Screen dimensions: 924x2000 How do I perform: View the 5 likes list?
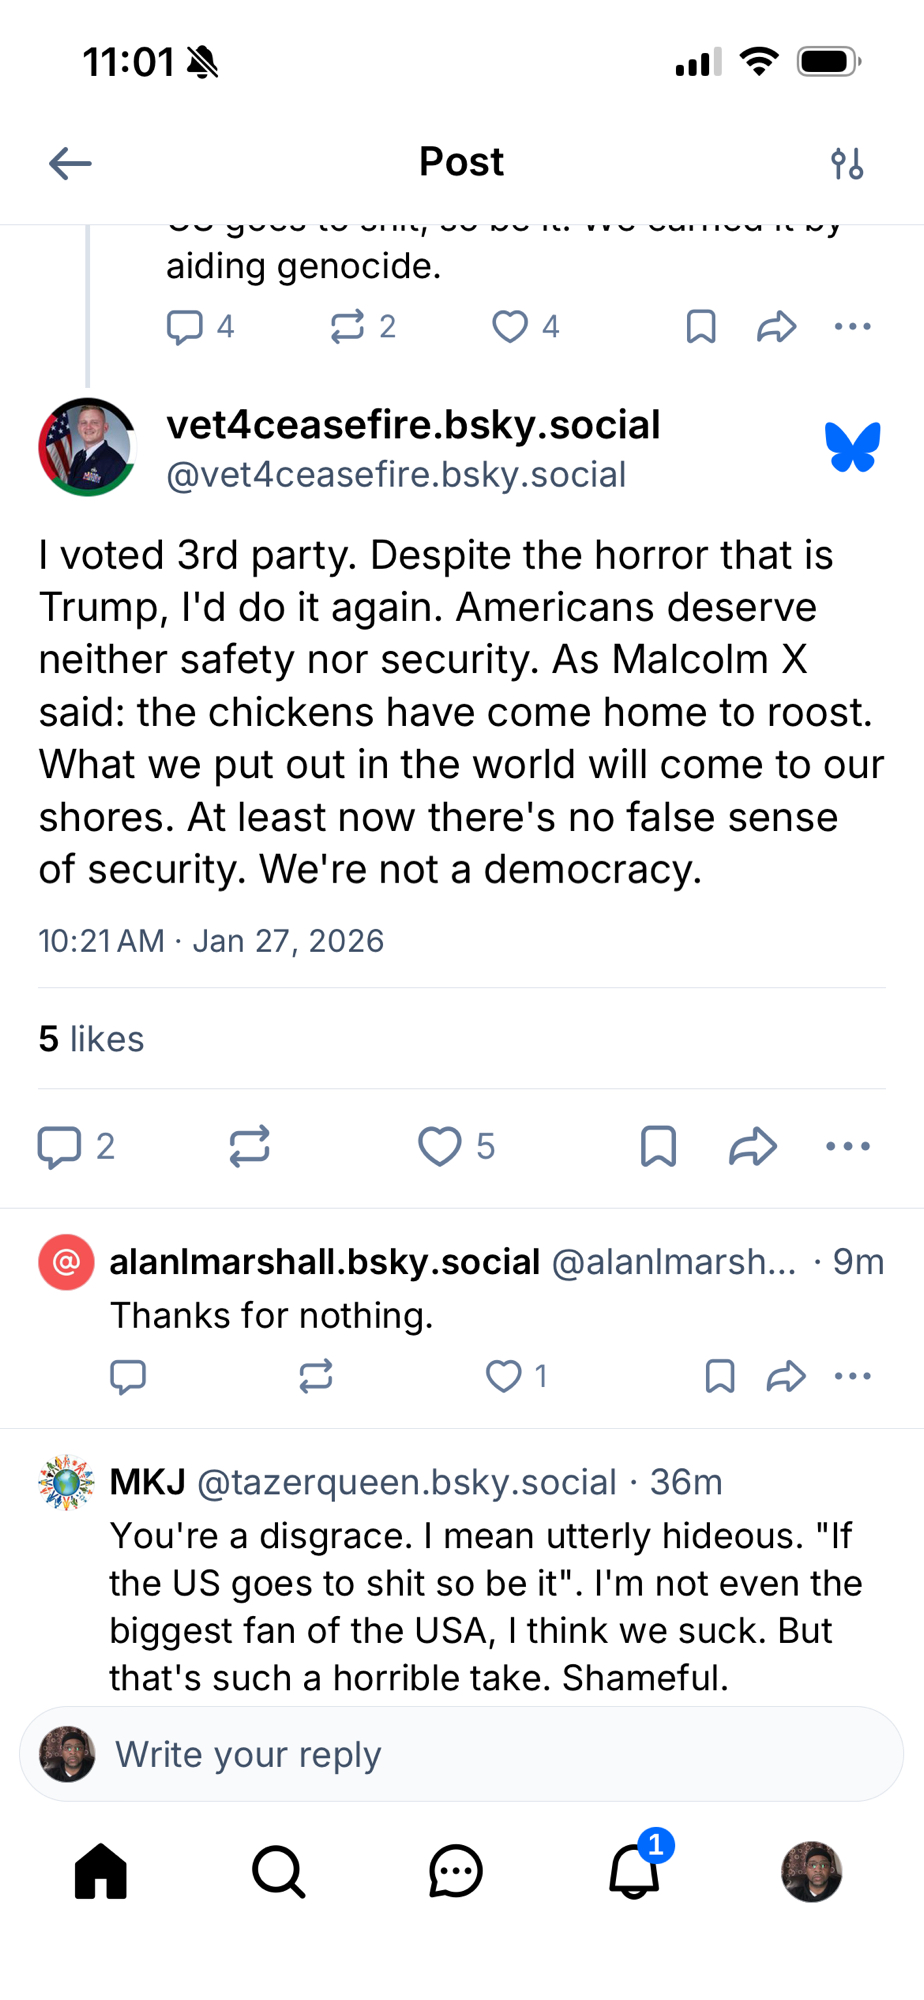click(x=91, y=1039)
